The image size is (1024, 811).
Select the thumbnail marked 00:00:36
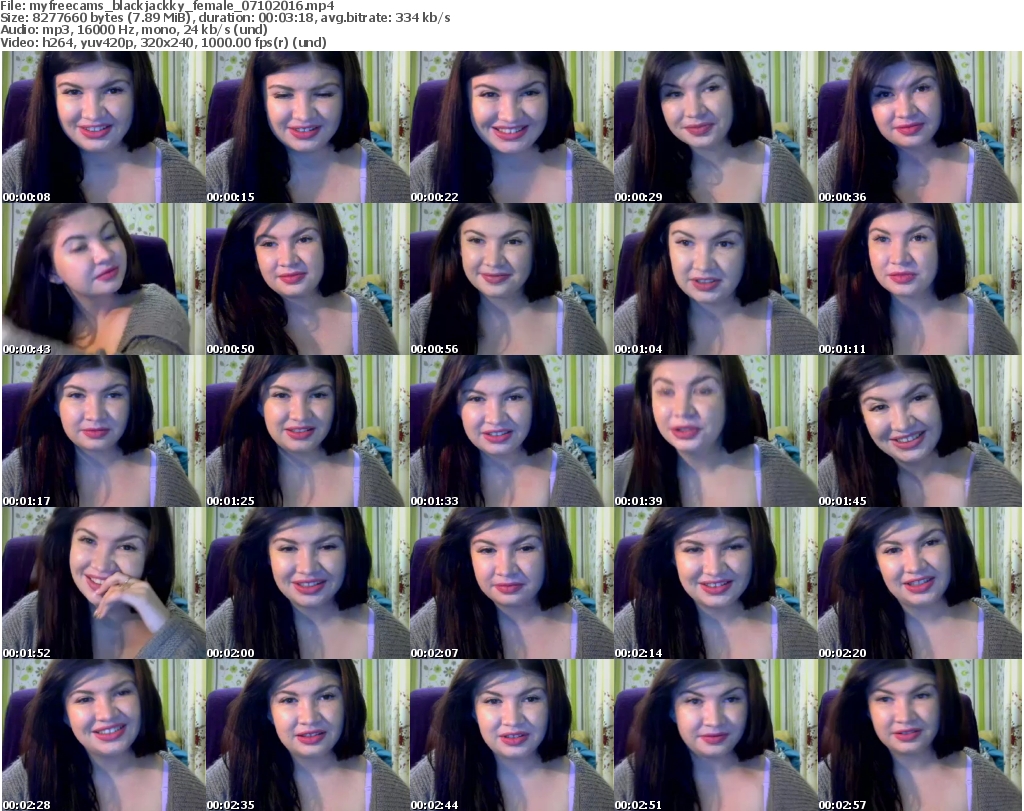919,127
